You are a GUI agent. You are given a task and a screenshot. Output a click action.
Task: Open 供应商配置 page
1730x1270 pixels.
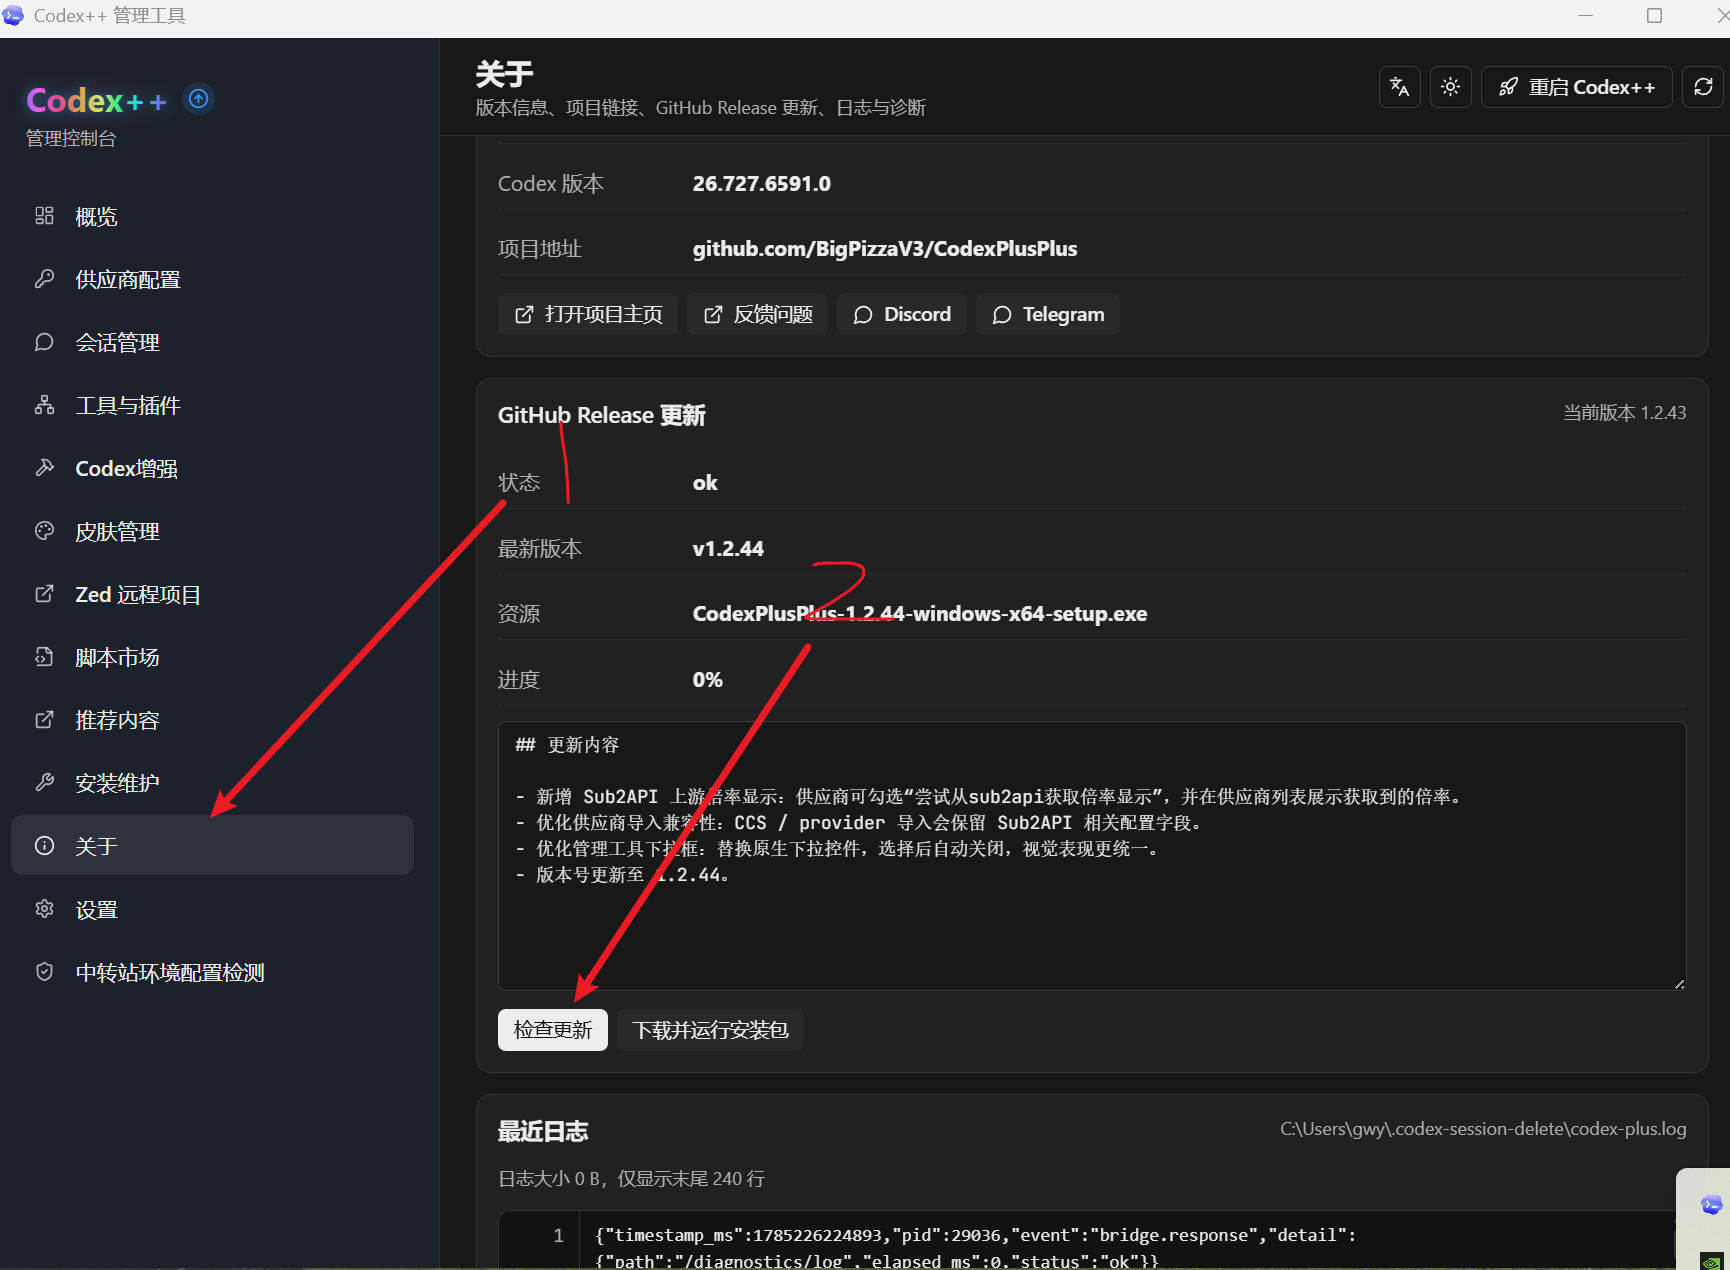pyautogui.click(x=212, y=279)
